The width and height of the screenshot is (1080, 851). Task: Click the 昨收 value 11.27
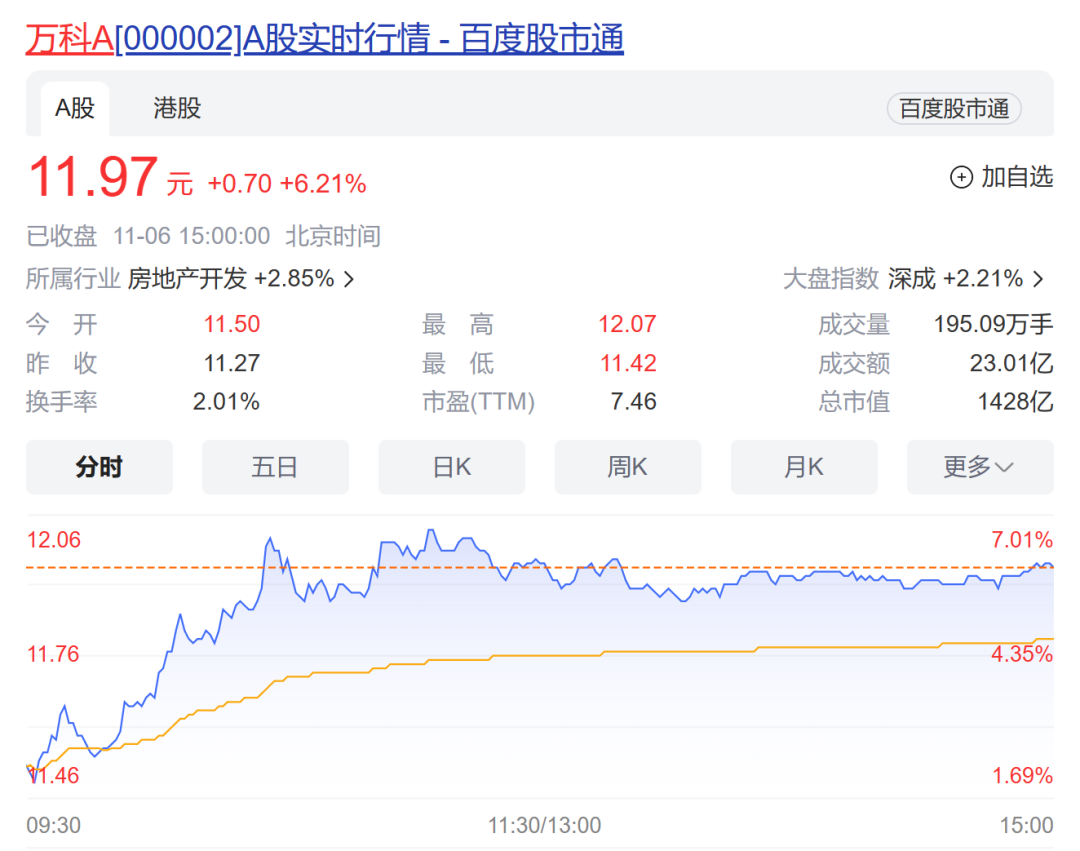click(232, 363)
